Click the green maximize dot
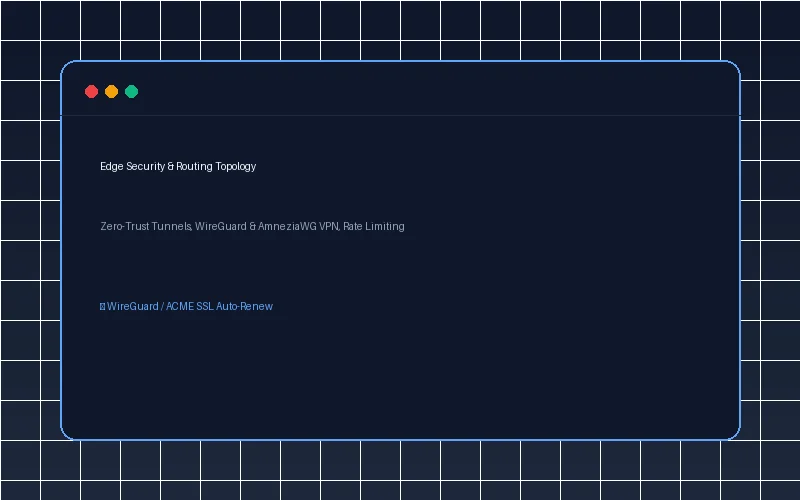This screenshot has height=500, width=800. (132, 91)
